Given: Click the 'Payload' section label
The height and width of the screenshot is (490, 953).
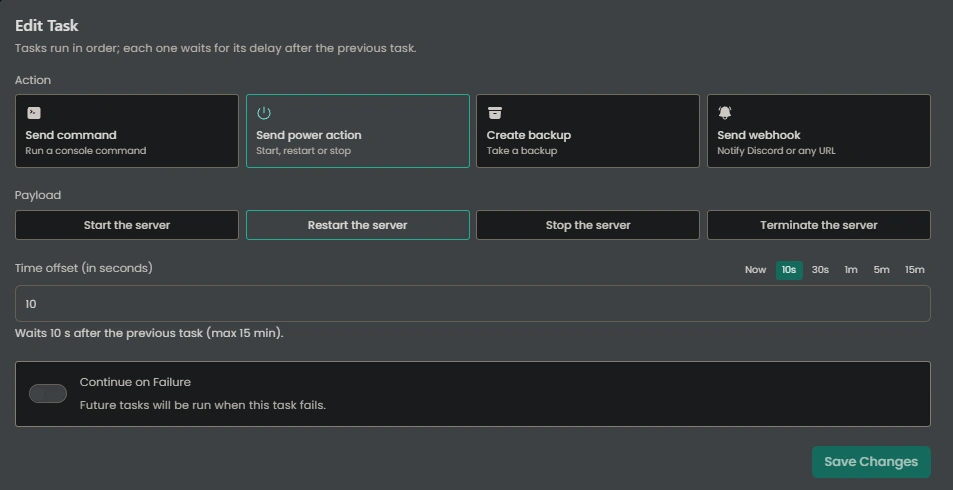Looking at the screenshot, I should coord(38,195).
